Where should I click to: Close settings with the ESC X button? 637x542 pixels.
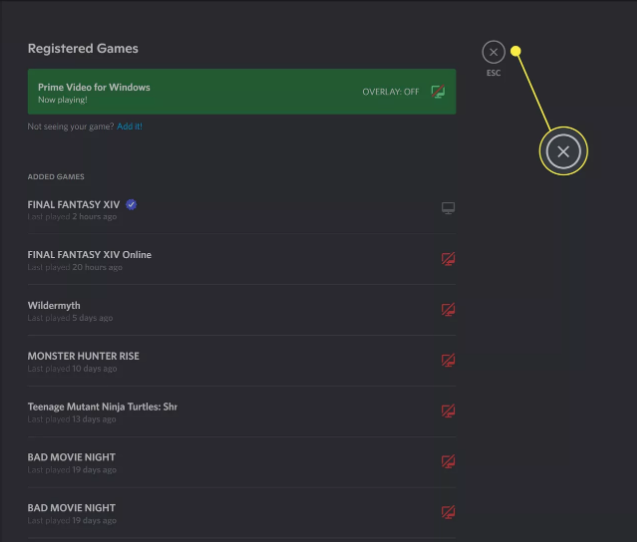(x=494, y=52)
